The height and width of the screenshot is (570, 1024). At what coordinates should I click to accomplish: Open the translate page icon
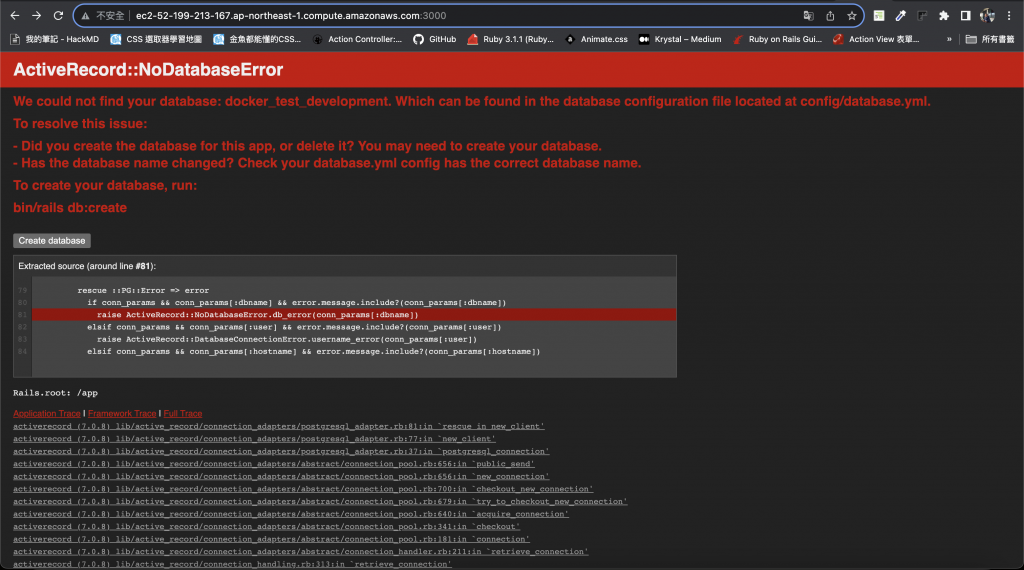808,16
